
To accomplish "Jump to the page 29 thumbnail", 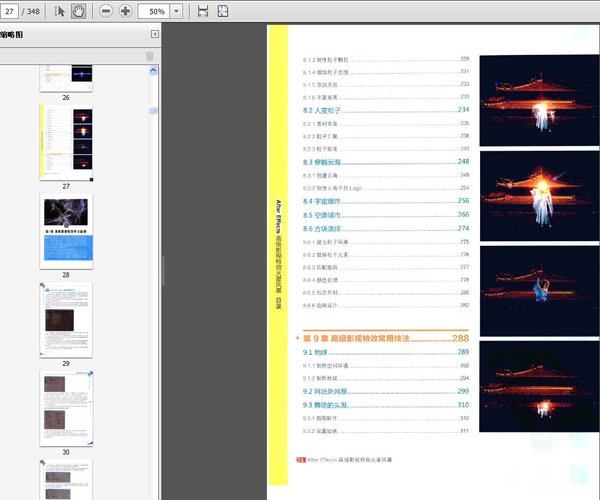I will 66,319.
